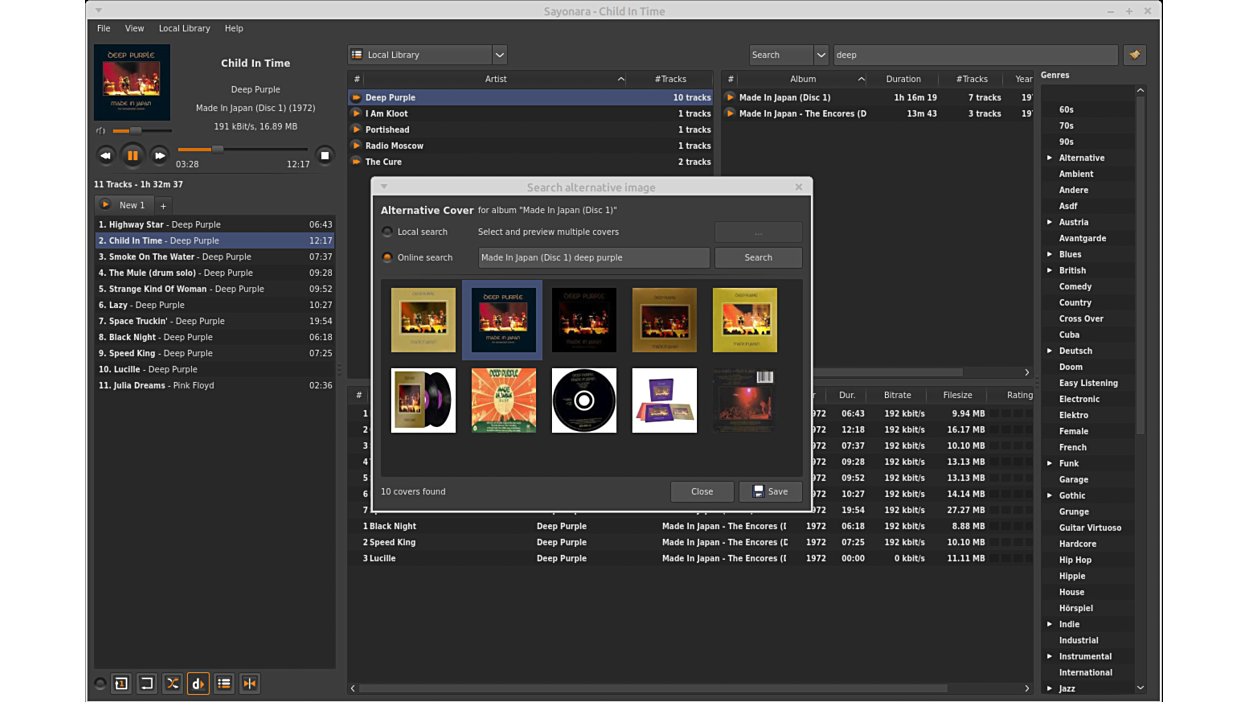1248x702 pixels.
Task: Open the Local Library dropdown
Action: pyautogui.click(x=499, y=55)
